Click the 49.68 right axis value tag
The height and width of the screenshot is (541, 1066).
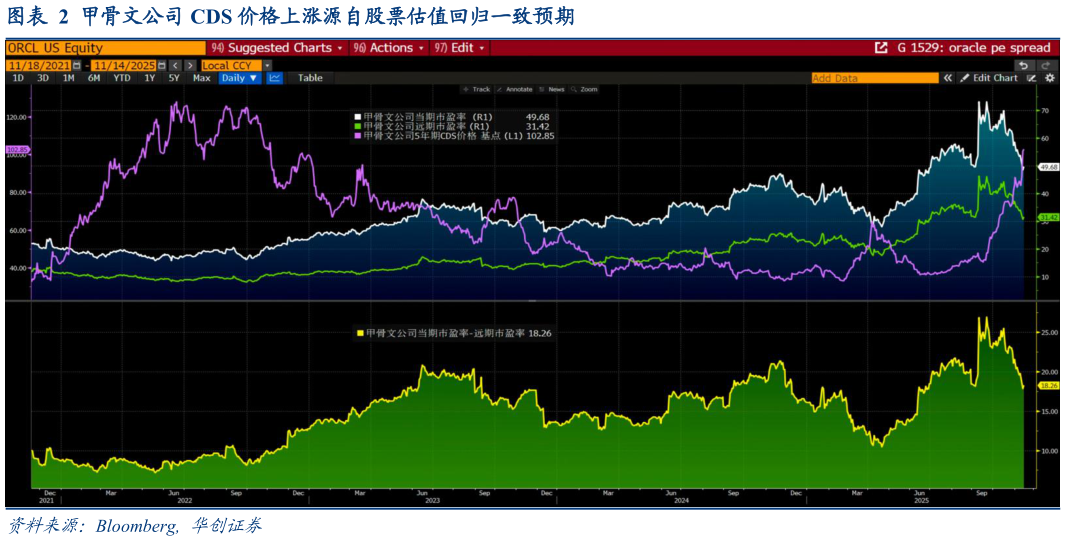point(1048,167)
